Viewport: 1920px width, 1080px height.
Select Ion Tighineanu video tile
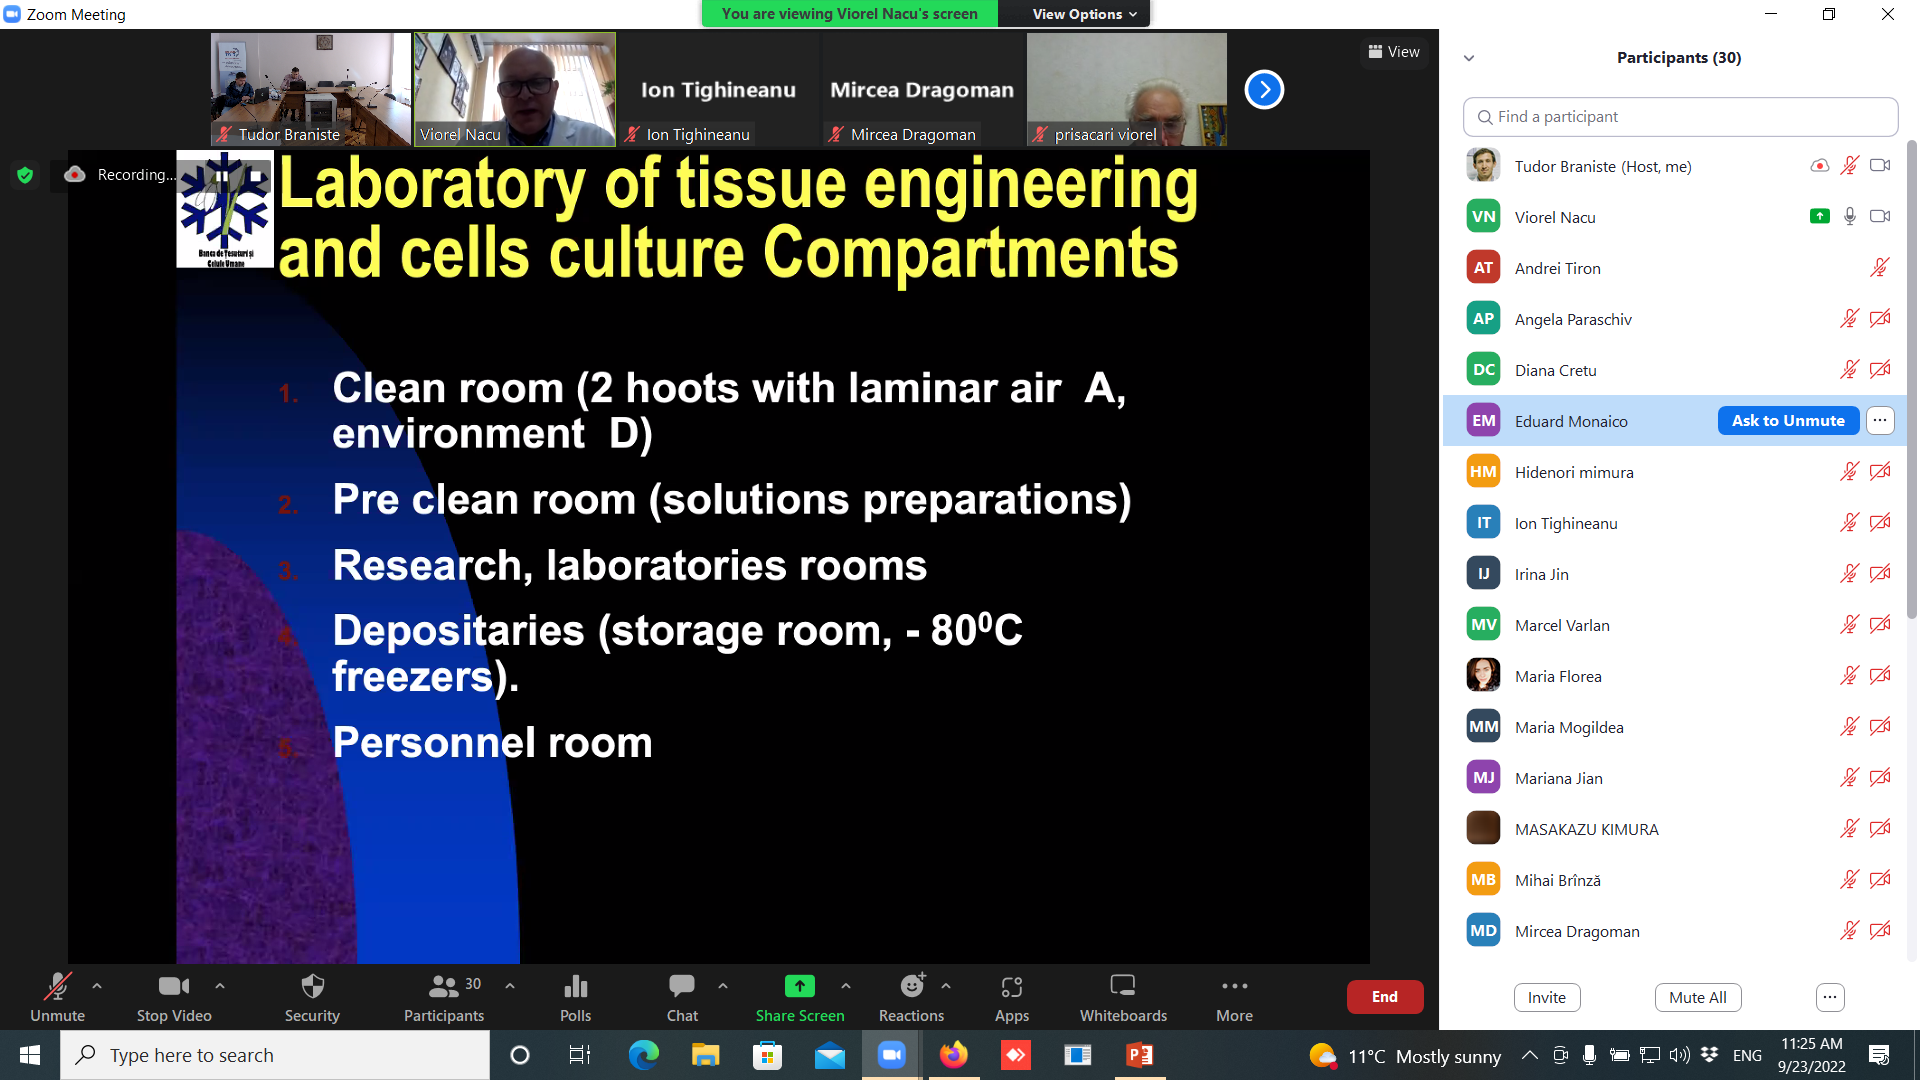point(719,90)
